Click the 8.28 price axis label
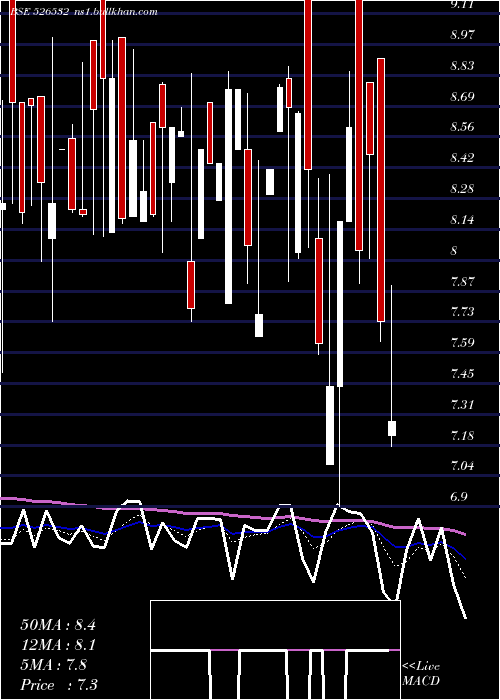 pyautogui.click(x=463, y=188)
